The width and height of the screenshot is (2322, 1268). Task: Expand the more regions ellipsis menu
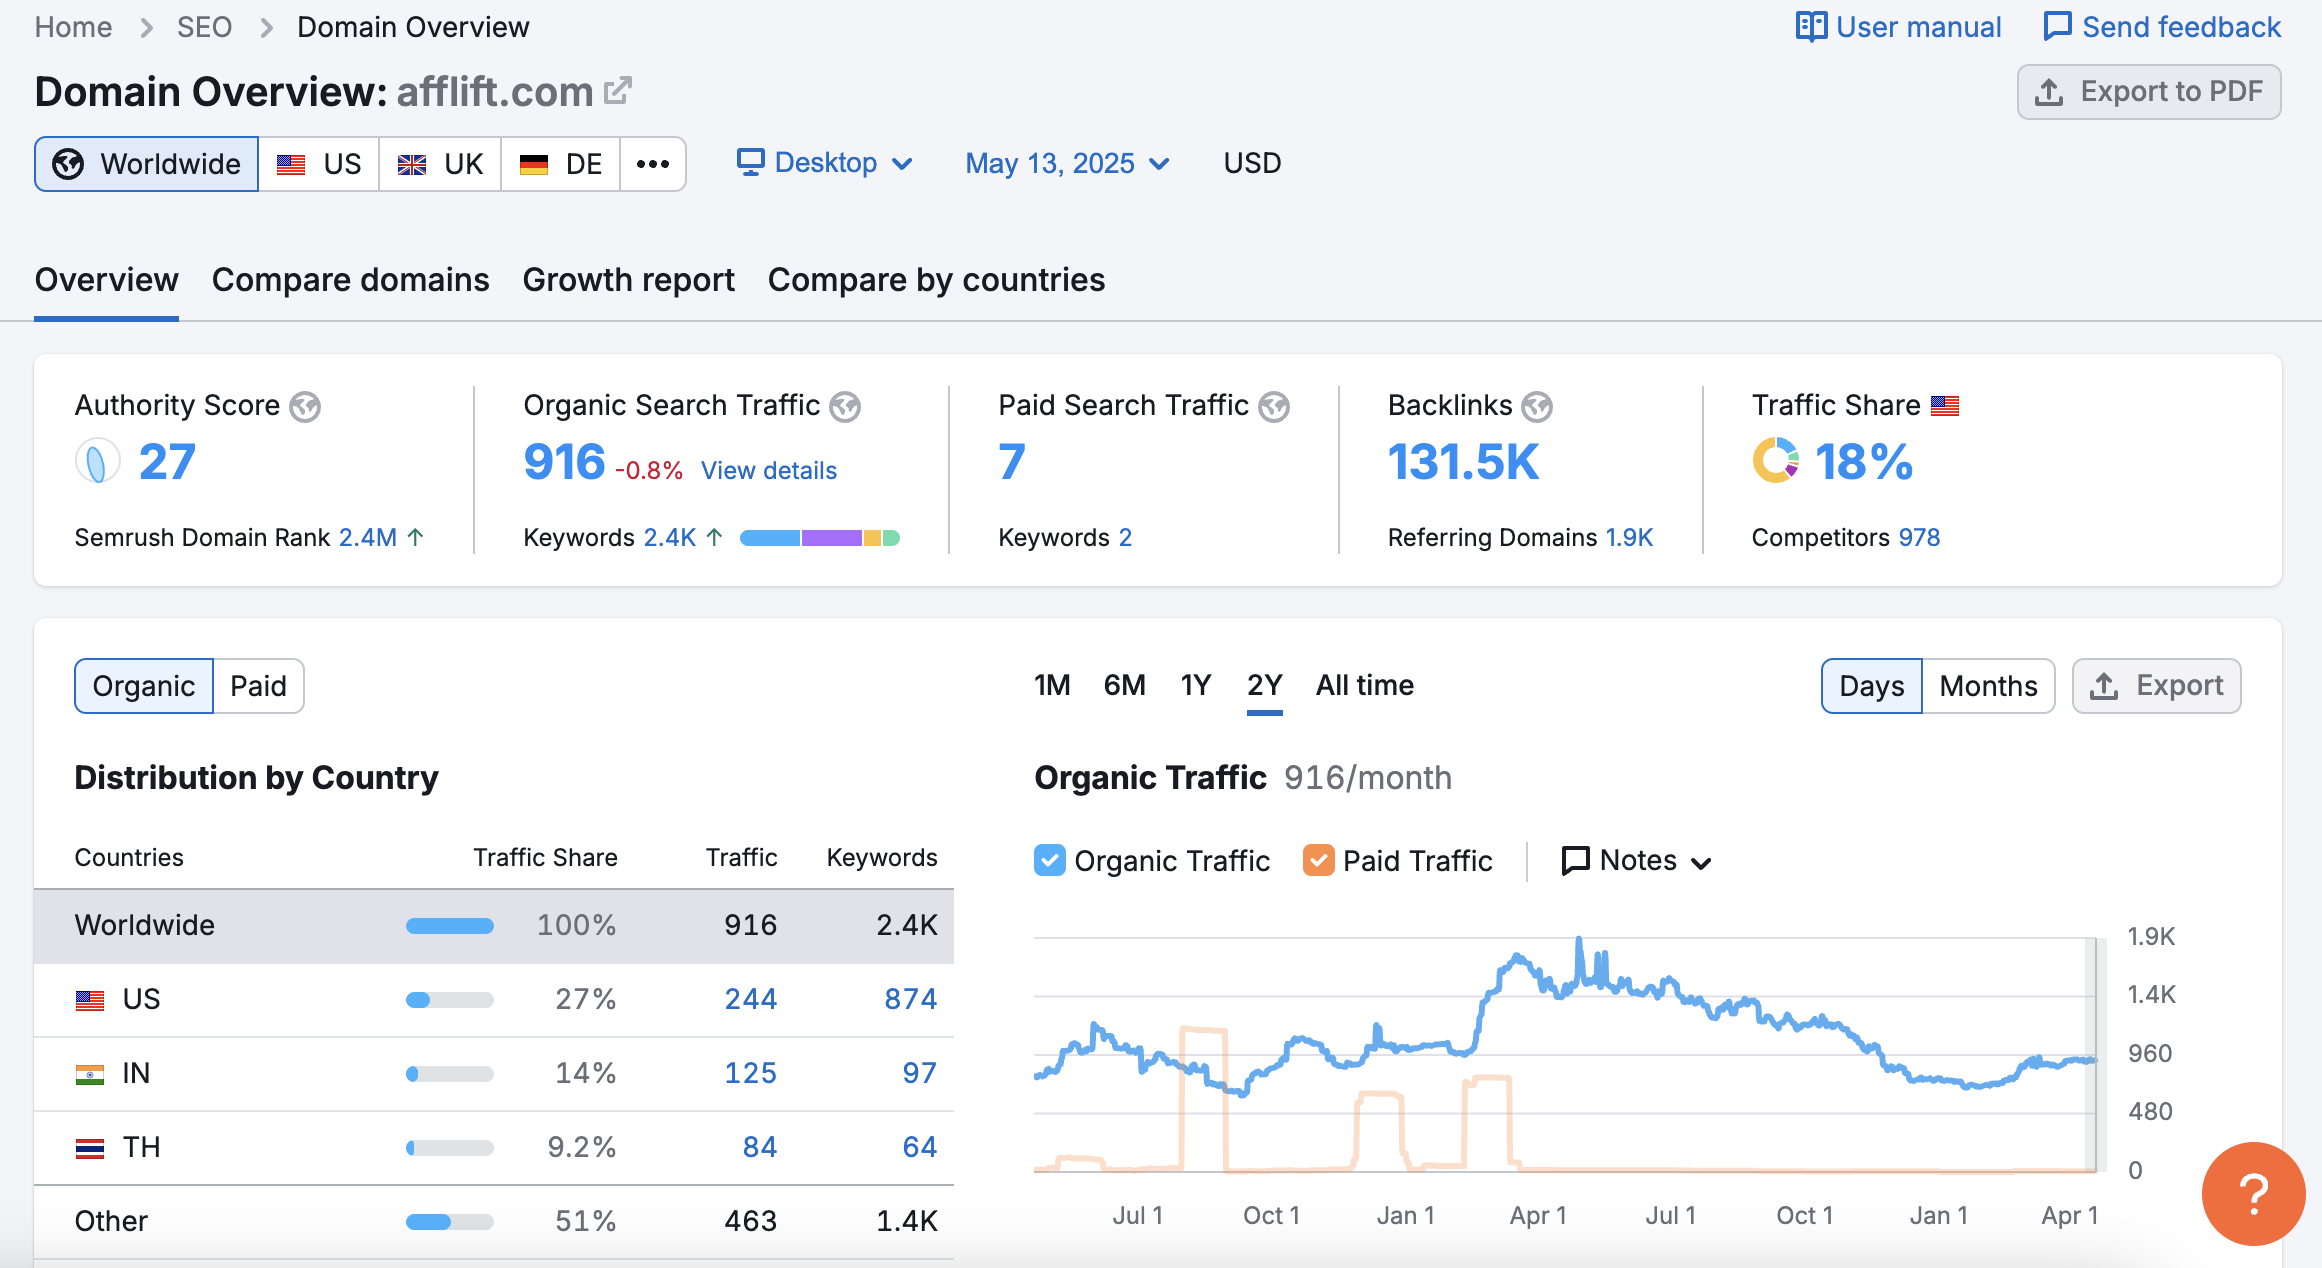coord(653,164)
